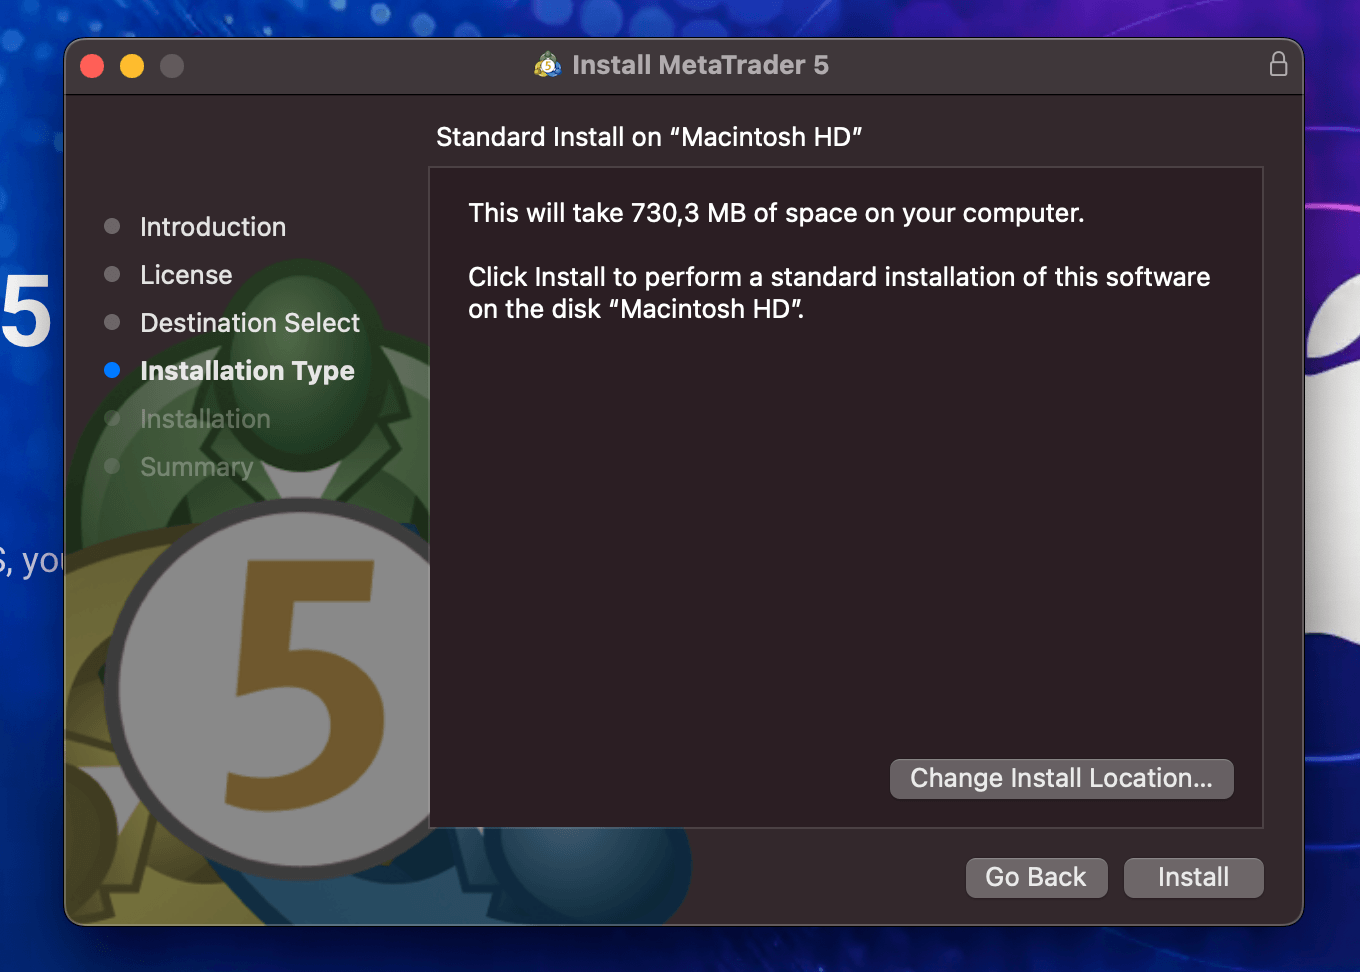Select the dimmed Installation step
The height and width of the screenshot is (972, 1360).
(x=205, y=419)
